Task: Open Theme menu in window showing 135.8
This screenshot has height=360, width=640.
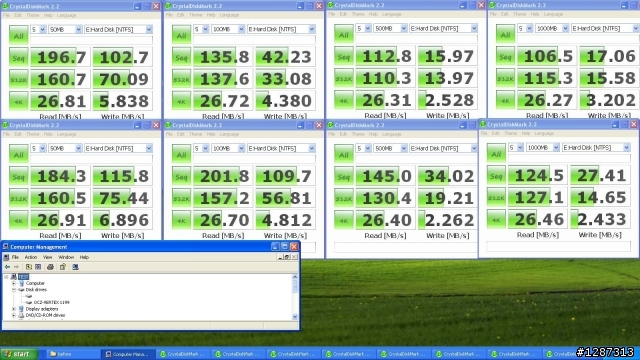Action: point(196,15)
